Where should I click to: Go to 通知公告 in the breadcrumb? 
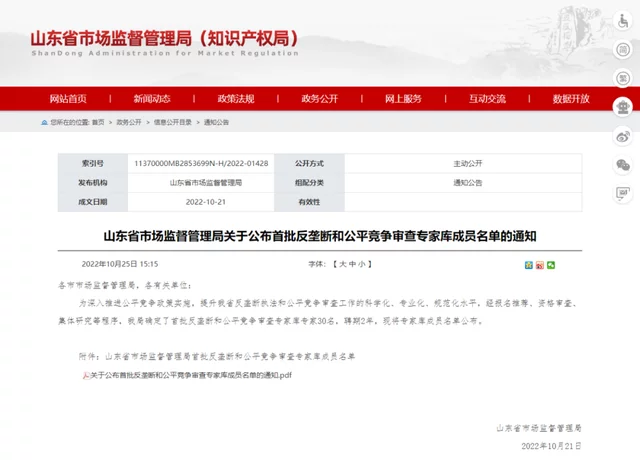point(216,122)
